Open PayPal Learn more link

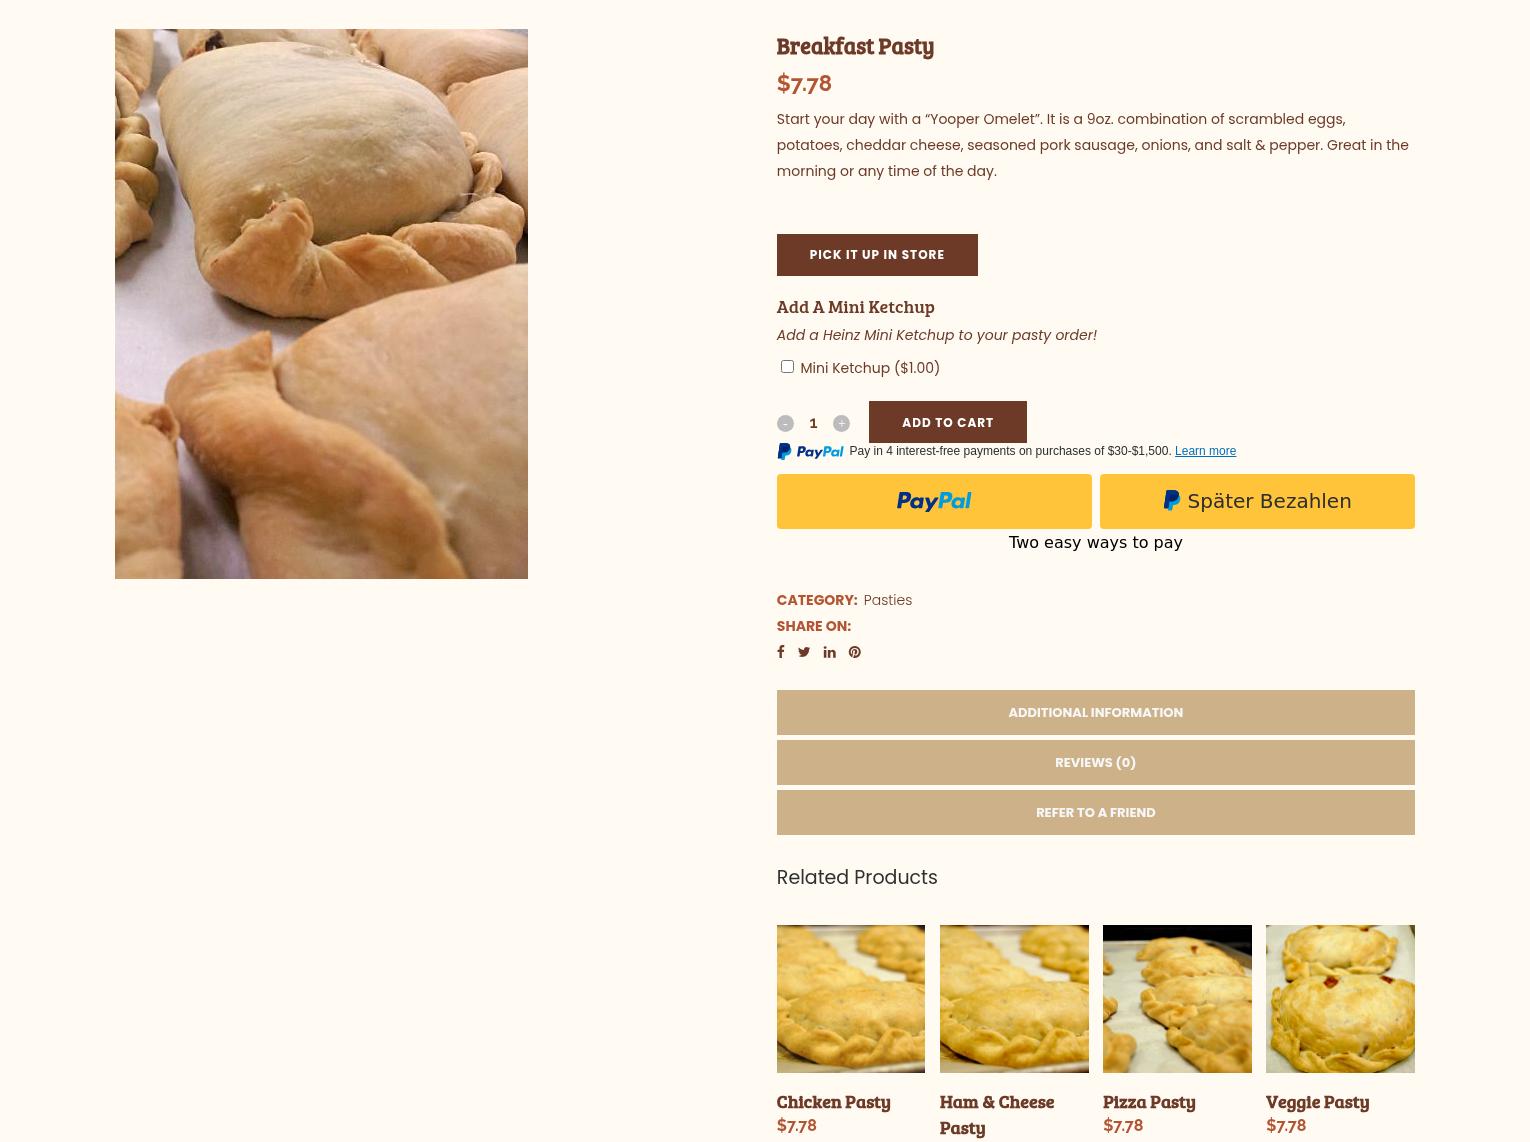(x=1205, y=451)
